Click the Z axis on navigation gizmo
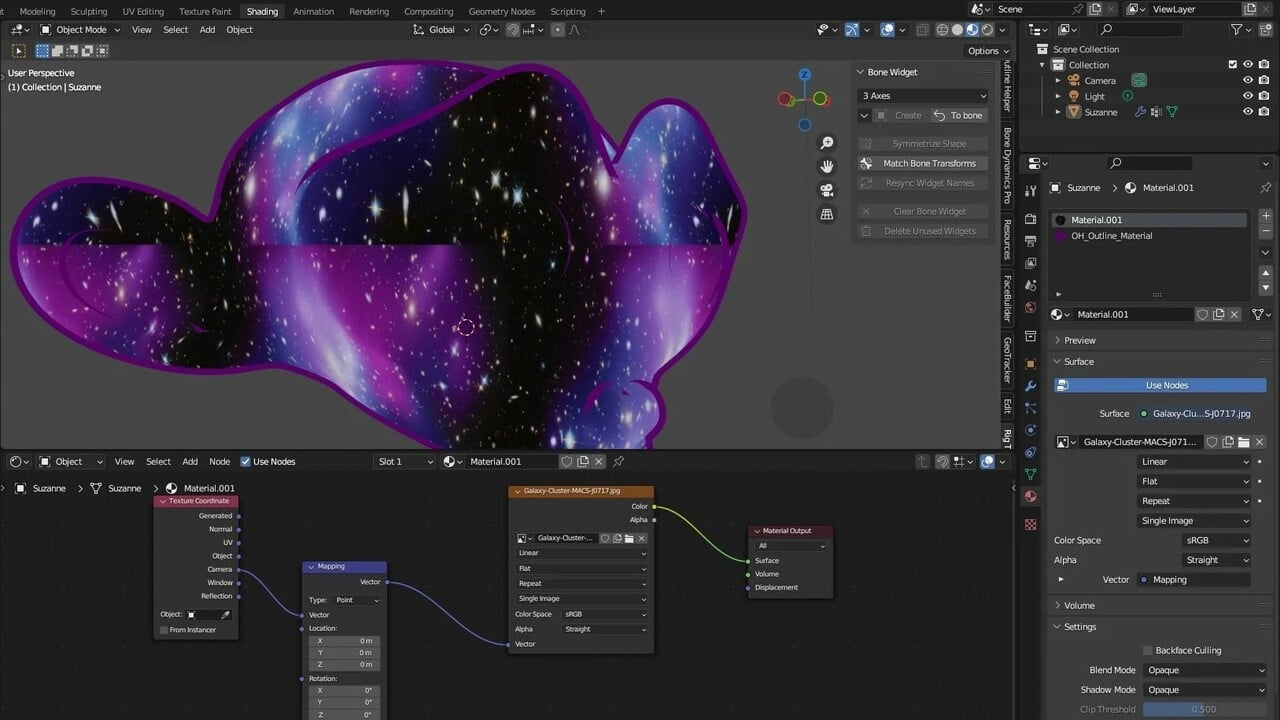The image size is (1280, 720). click(x=805, y=75)
